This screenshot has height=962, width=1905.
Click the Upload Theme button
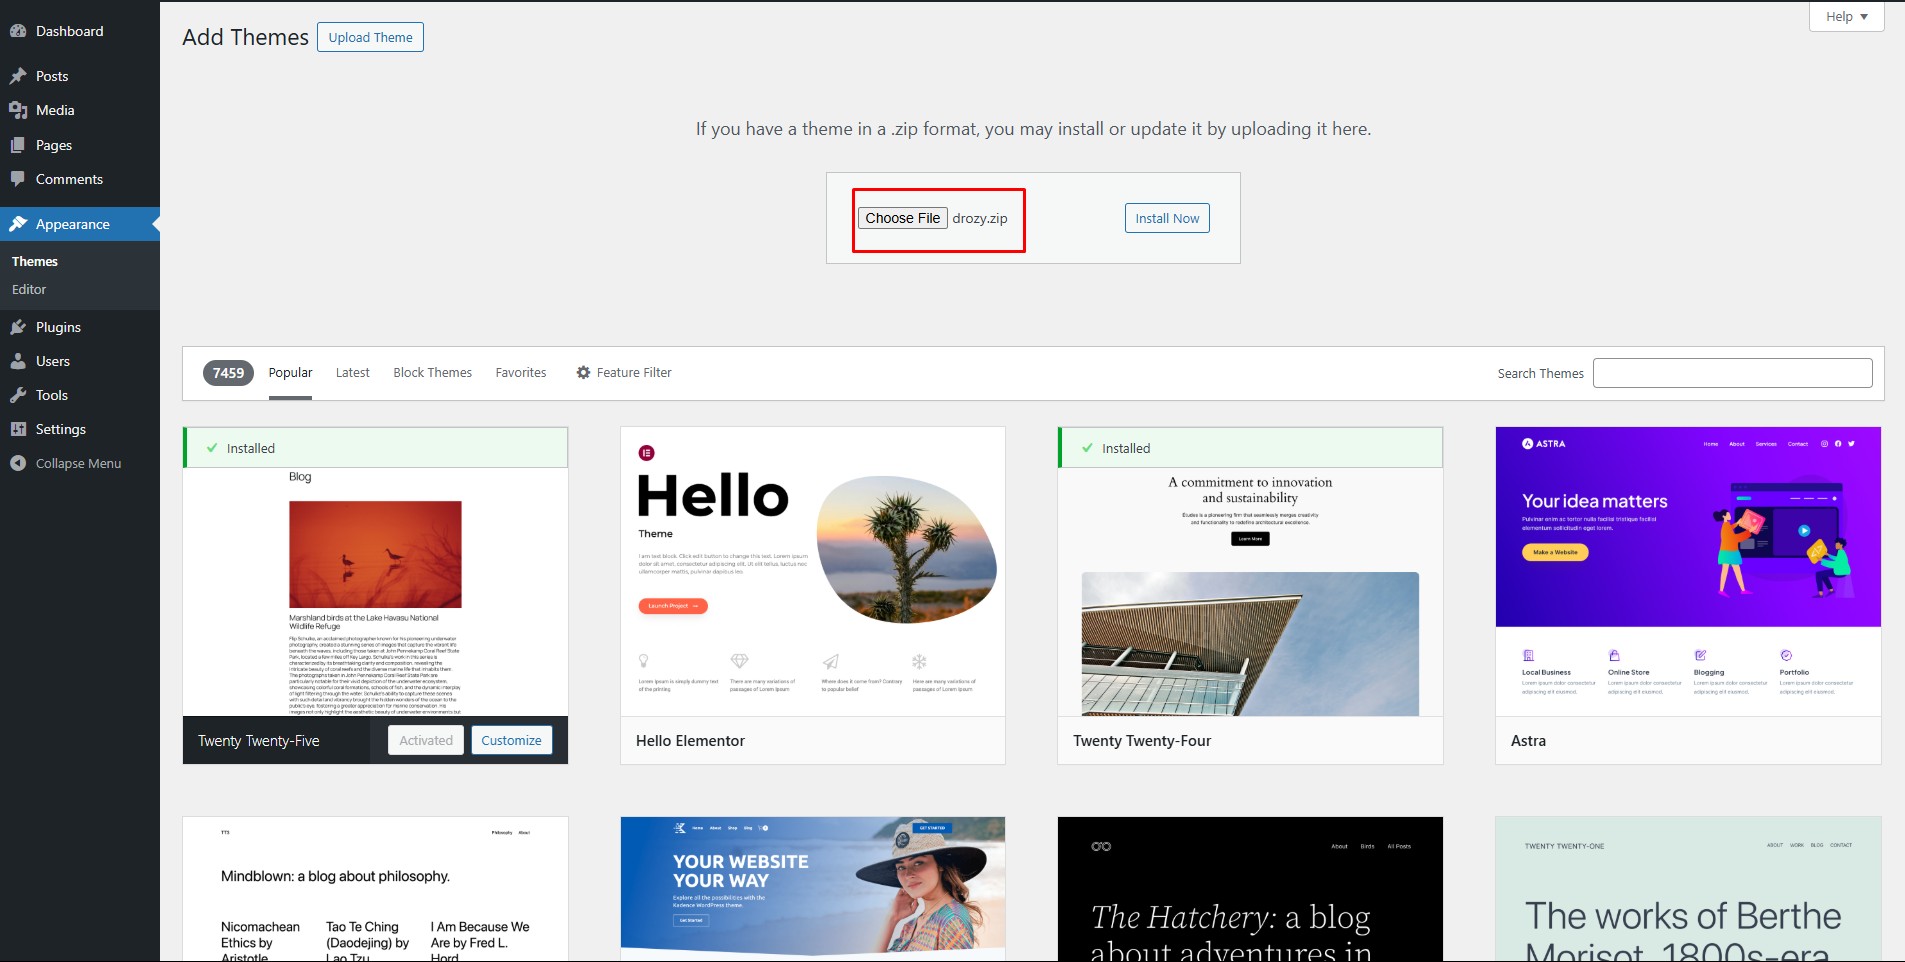point(370,37)
